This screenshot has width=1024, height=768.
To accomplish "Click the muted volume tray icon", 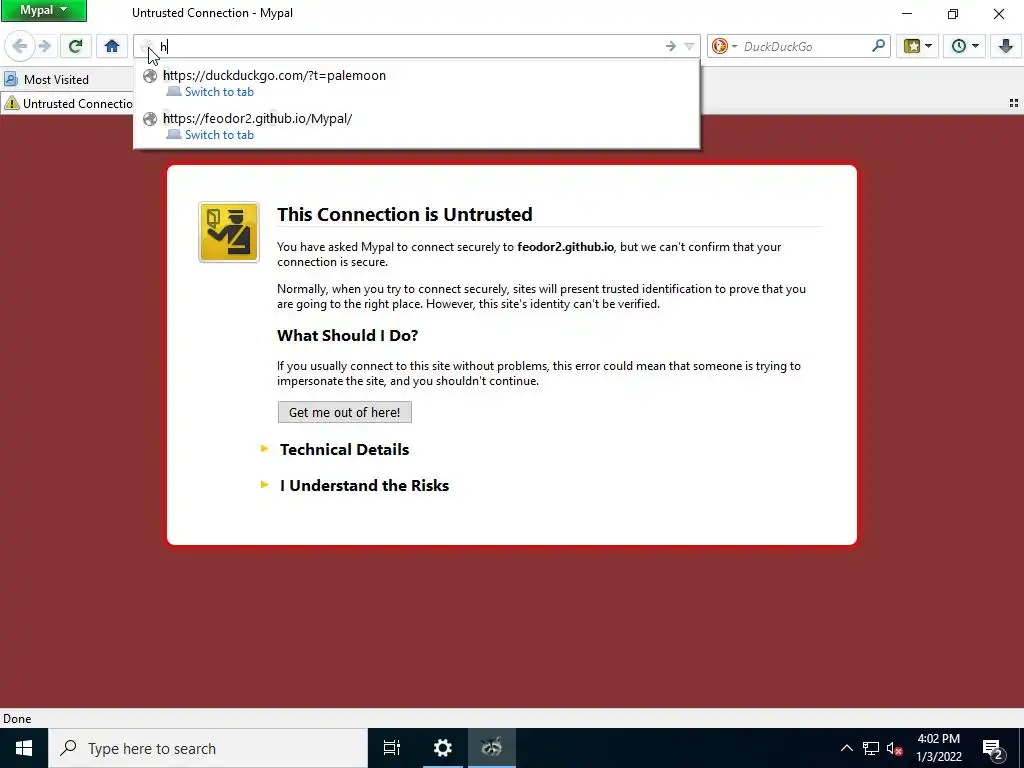I will [895, 748].
